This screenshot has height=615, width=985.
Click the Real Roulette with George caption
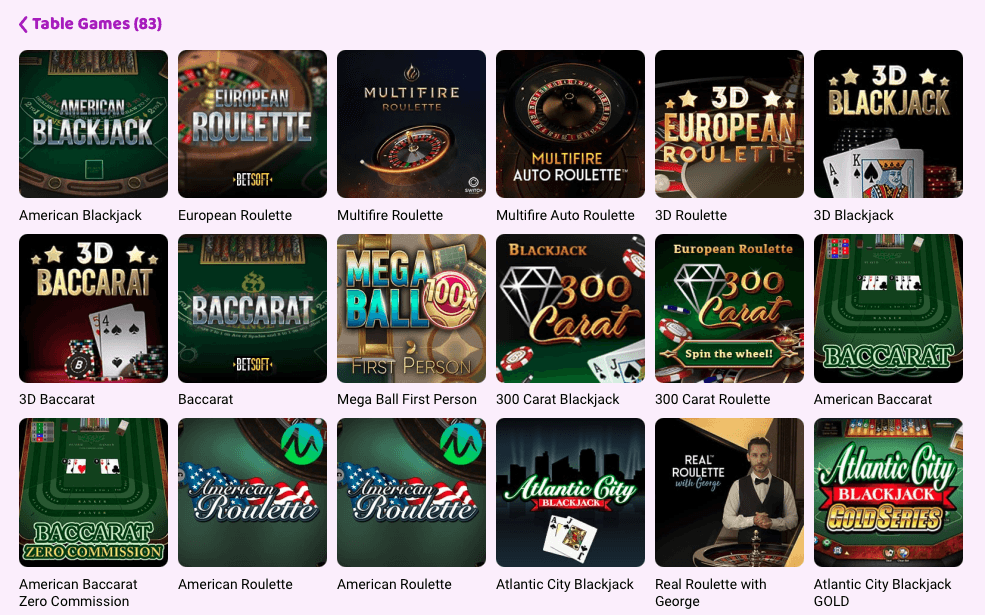pyautogui.click(x=710, y=592)
